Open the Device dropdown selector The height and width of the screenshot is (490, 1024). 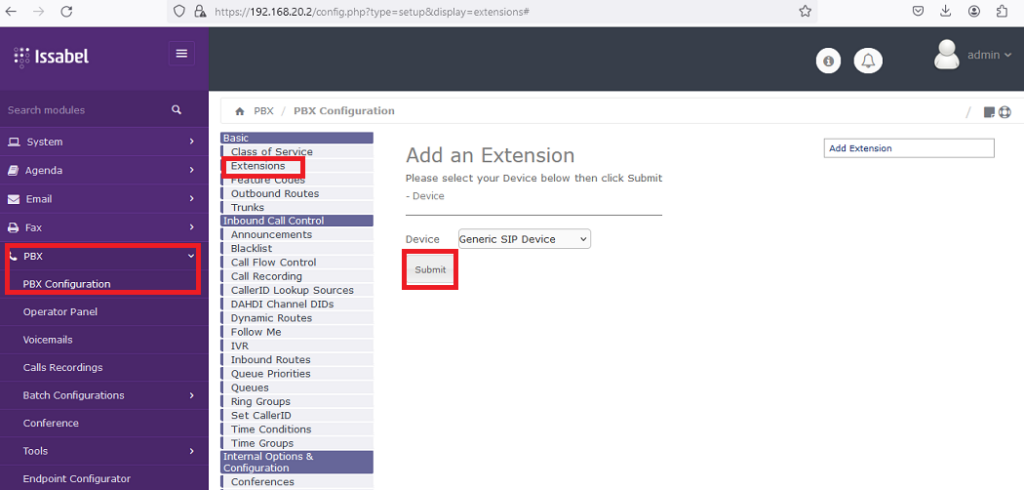pos(524,239)
